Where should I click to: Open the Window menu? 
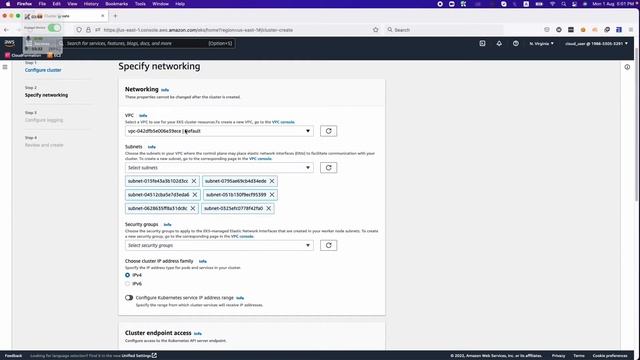(x=160, y=4)
